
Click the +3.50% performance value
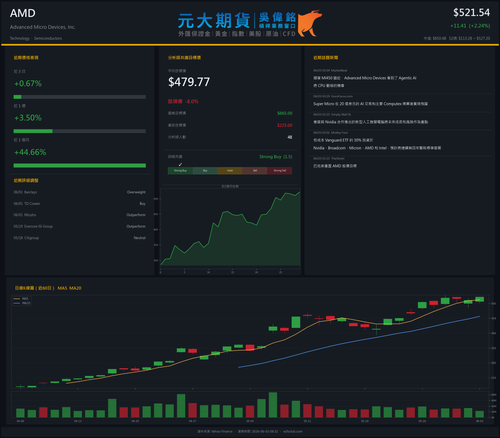(28, 118)
